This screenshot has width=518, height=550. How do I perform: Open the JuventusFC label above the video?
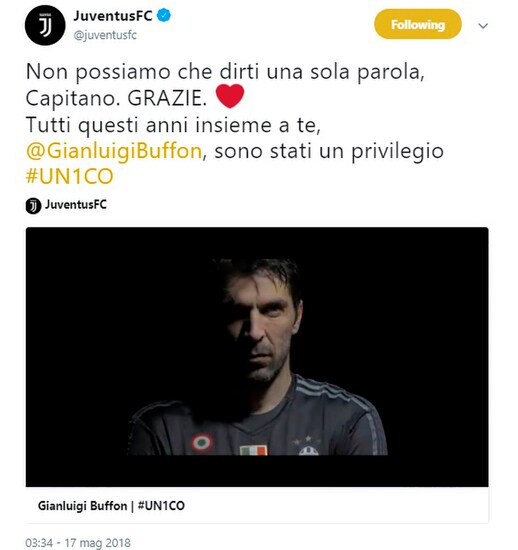pos(76,204)
